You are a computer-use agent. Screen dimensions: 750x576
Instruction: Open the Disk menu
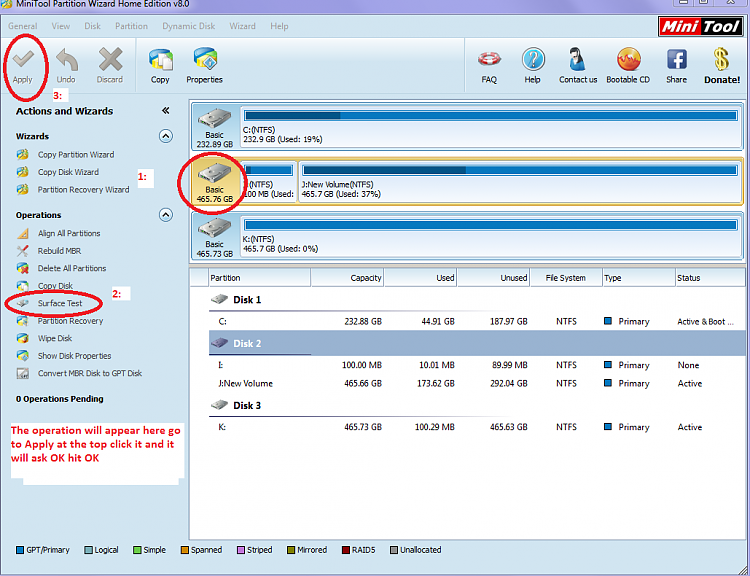[92, 26]
